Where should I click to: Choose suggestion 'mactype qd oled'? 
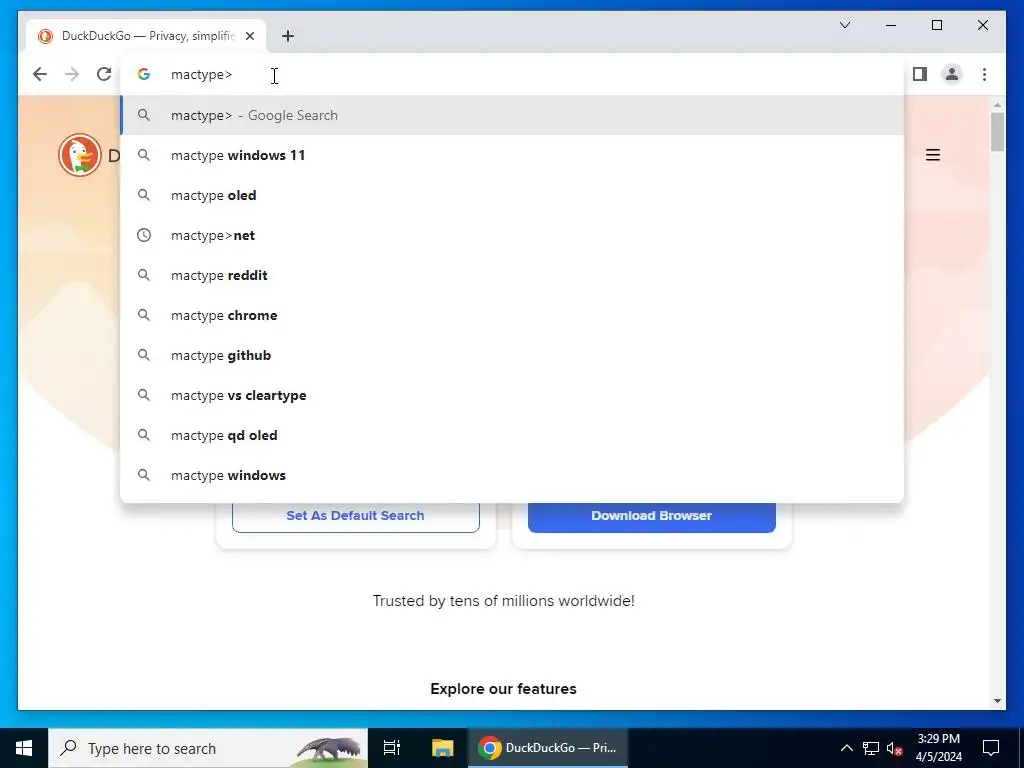tap(513, 435)
